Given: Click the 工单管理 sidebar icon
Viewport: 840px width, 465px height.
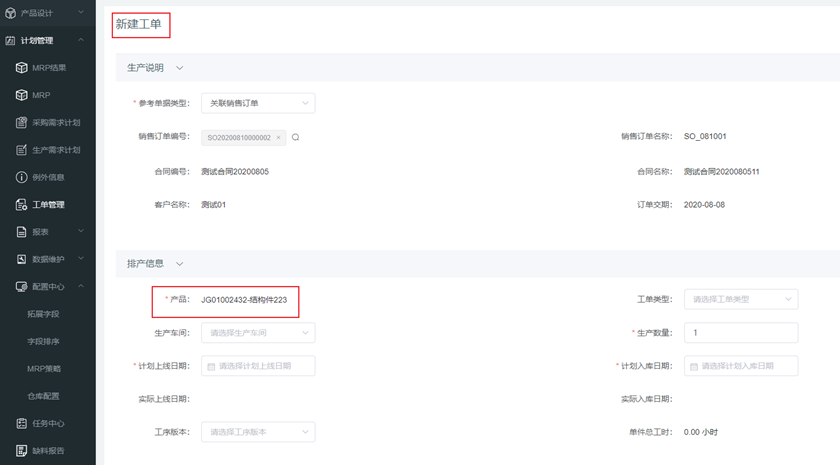Looking at the screenshot, I should [22, 205].
